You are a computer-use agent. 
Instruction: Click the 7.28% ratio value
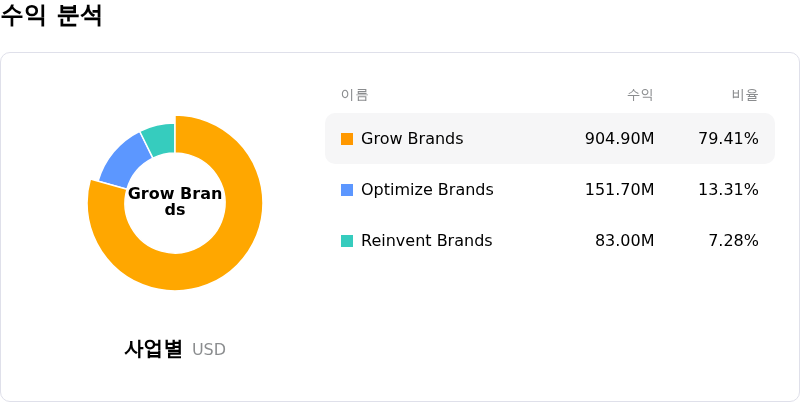(x=734, y=241)
